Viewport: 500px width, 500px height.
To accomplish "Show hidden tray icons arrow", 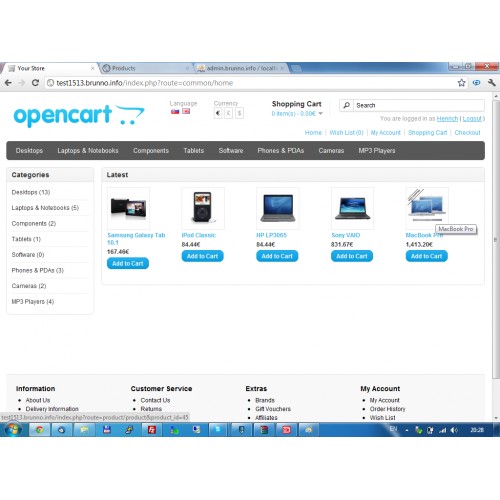I will click(407, 430).
